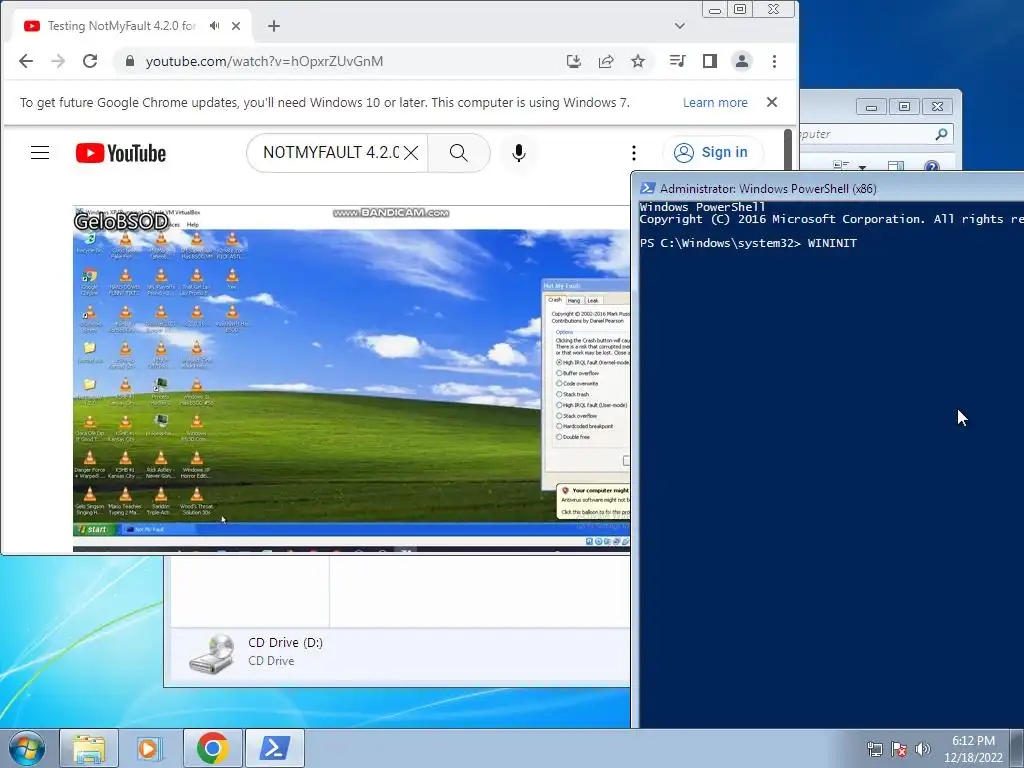Open Windows Explorer from taskbar
Viewport: 1024px width, 768px height.
click(x=89, y=748)
